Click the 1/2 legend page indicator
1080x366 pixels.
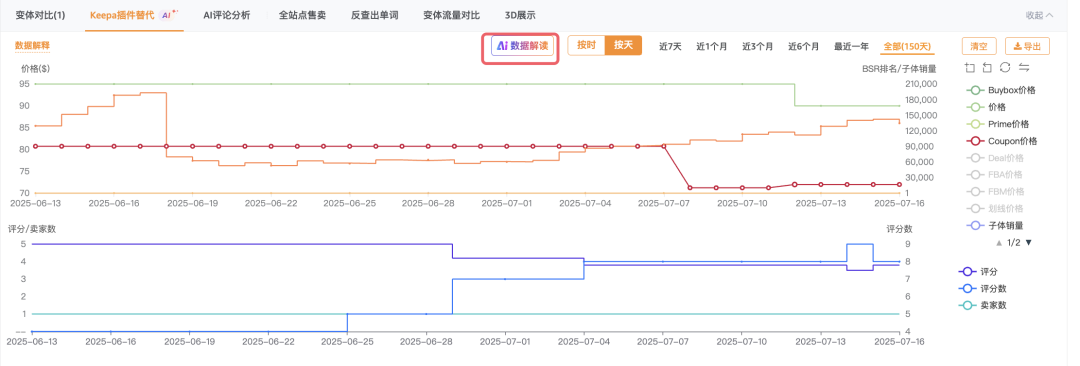coord(1014,243)
